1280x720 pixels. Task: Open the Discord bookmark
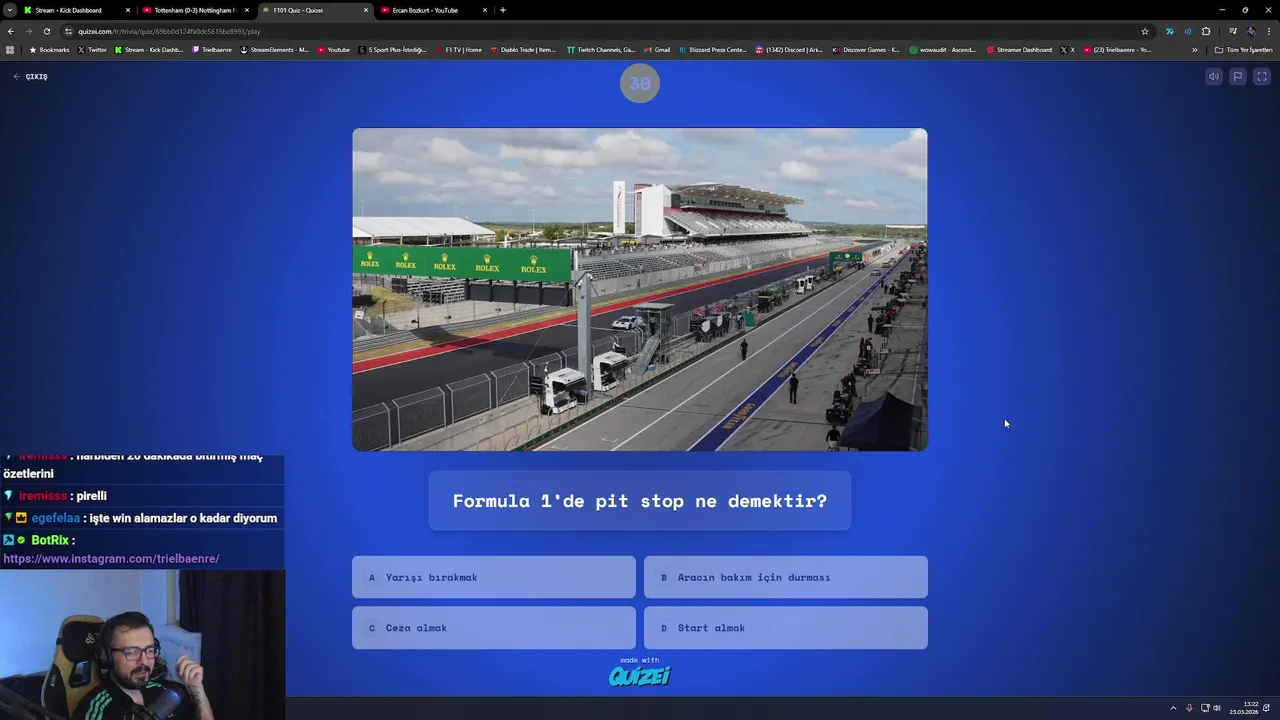789,49
